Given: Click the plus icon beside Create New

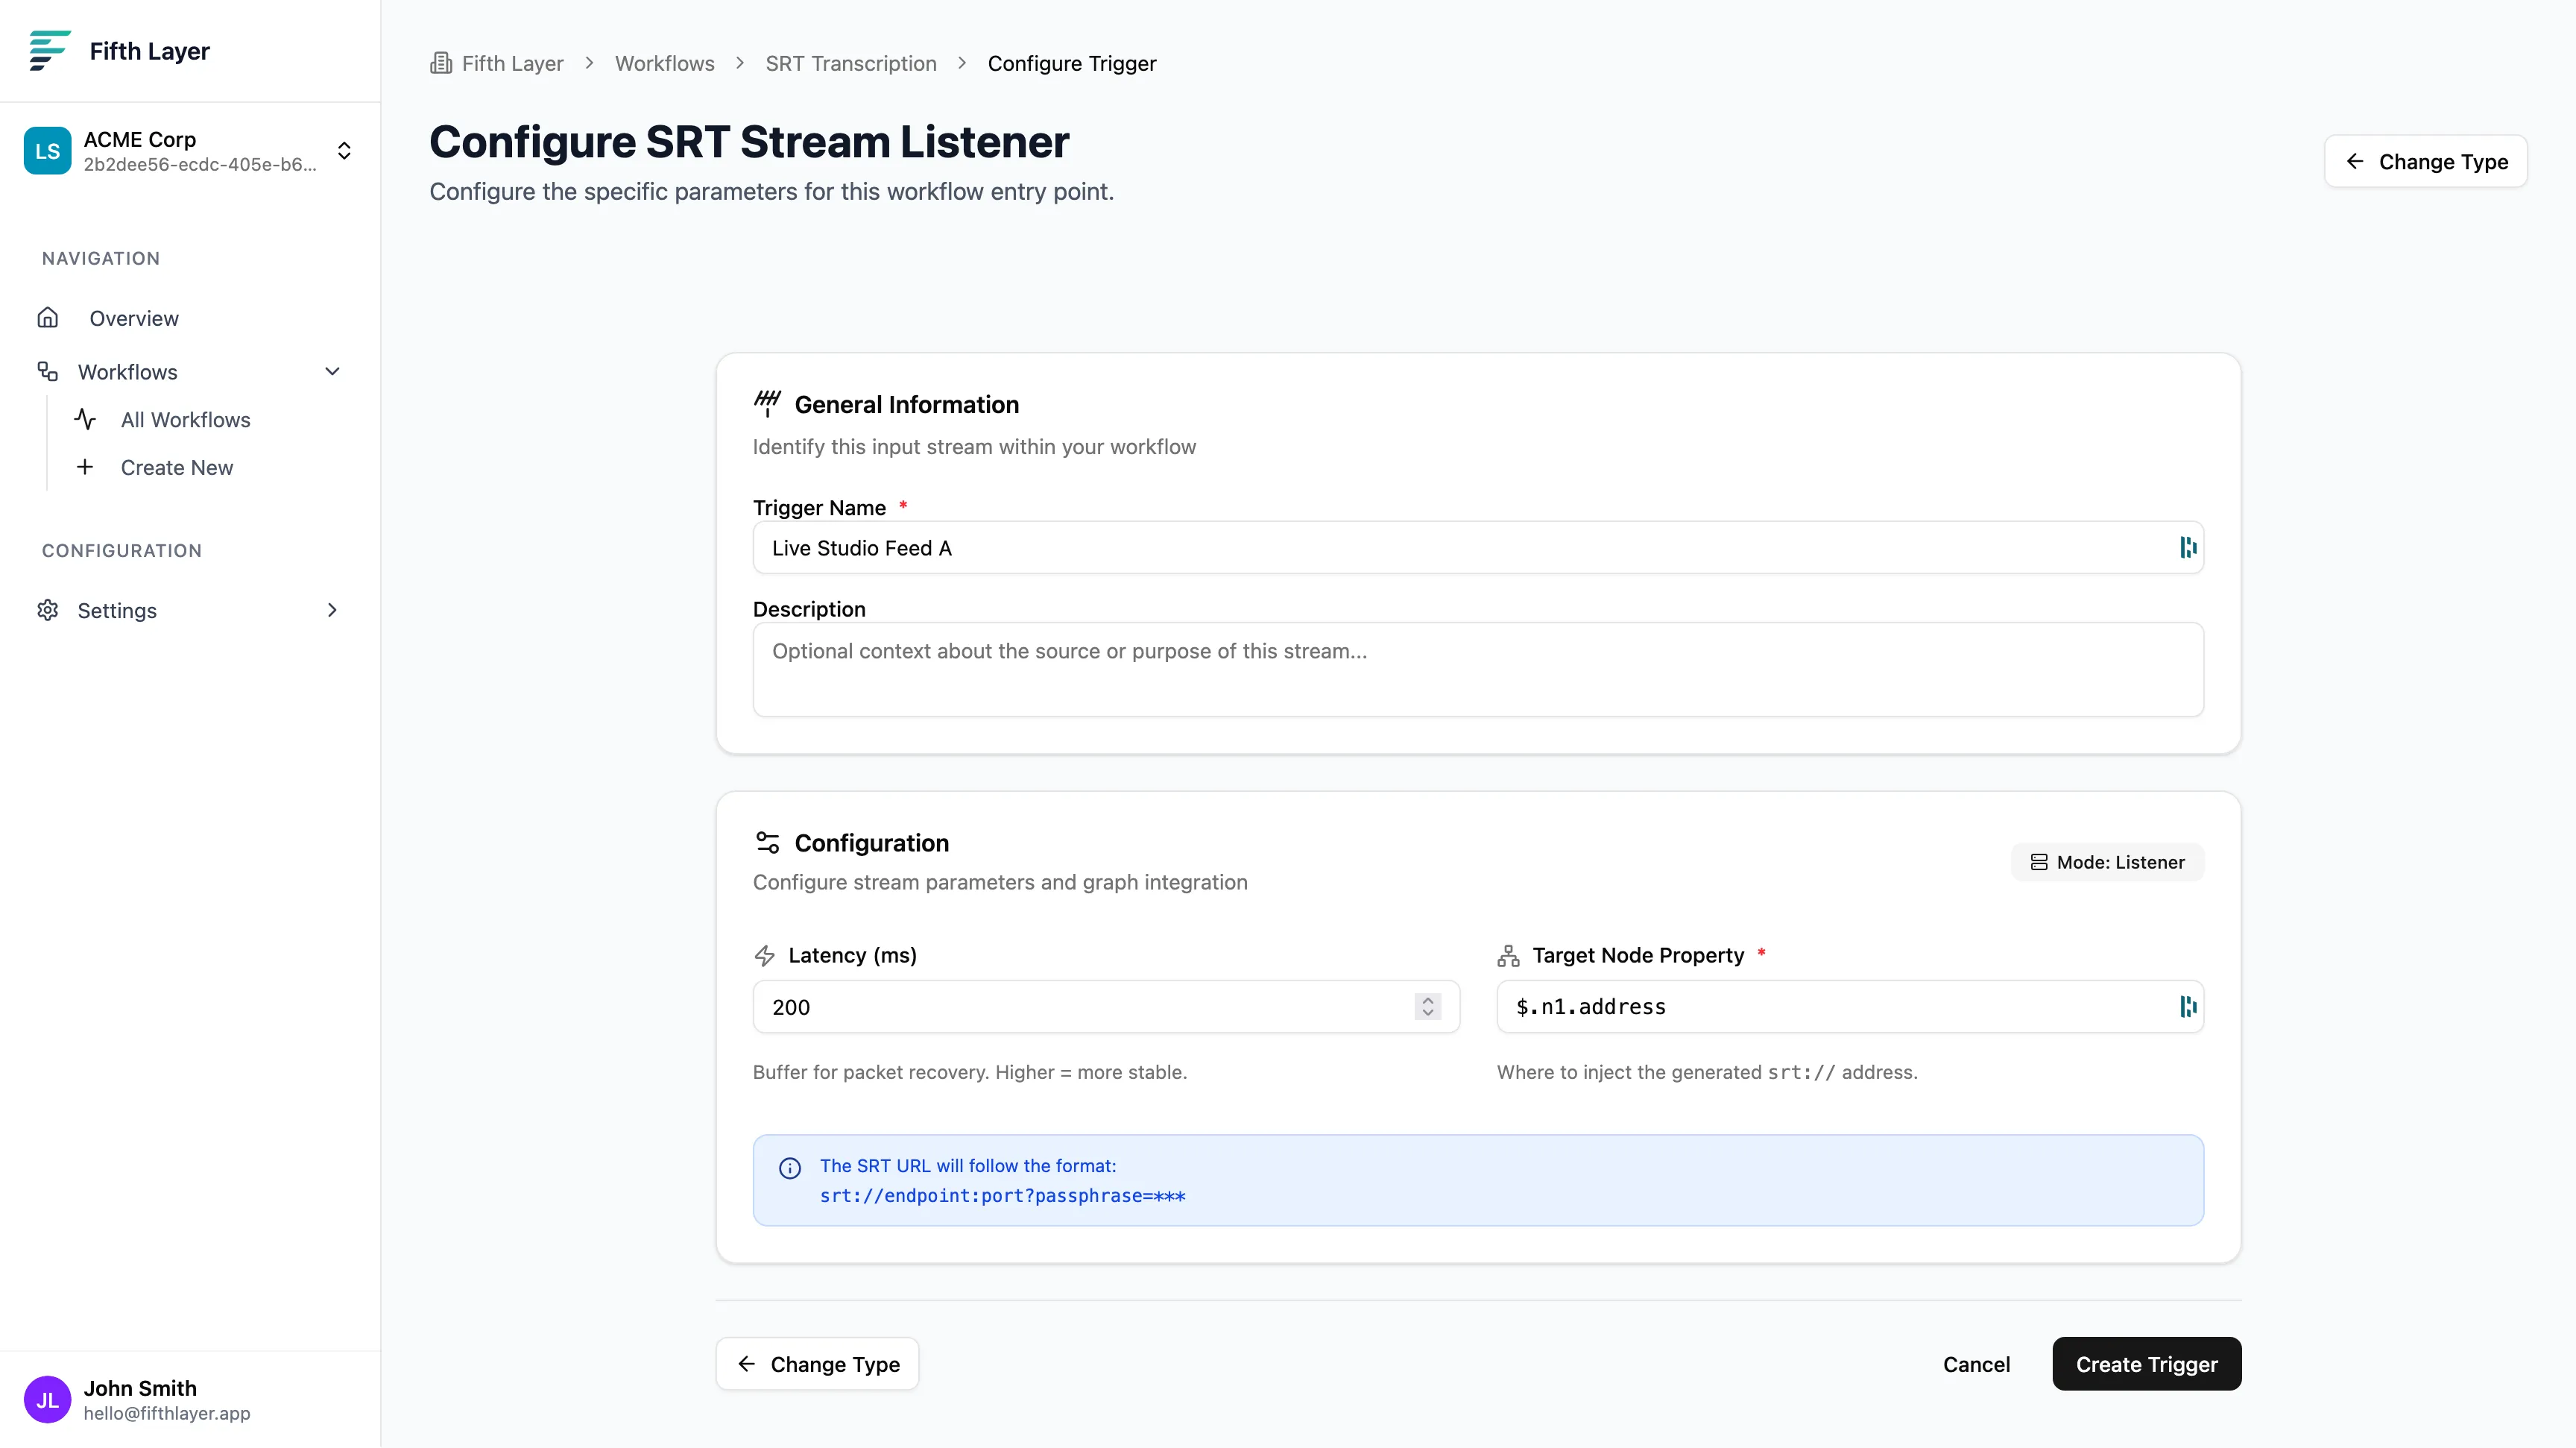Looking at the screenshot, I should coord(85,467).
